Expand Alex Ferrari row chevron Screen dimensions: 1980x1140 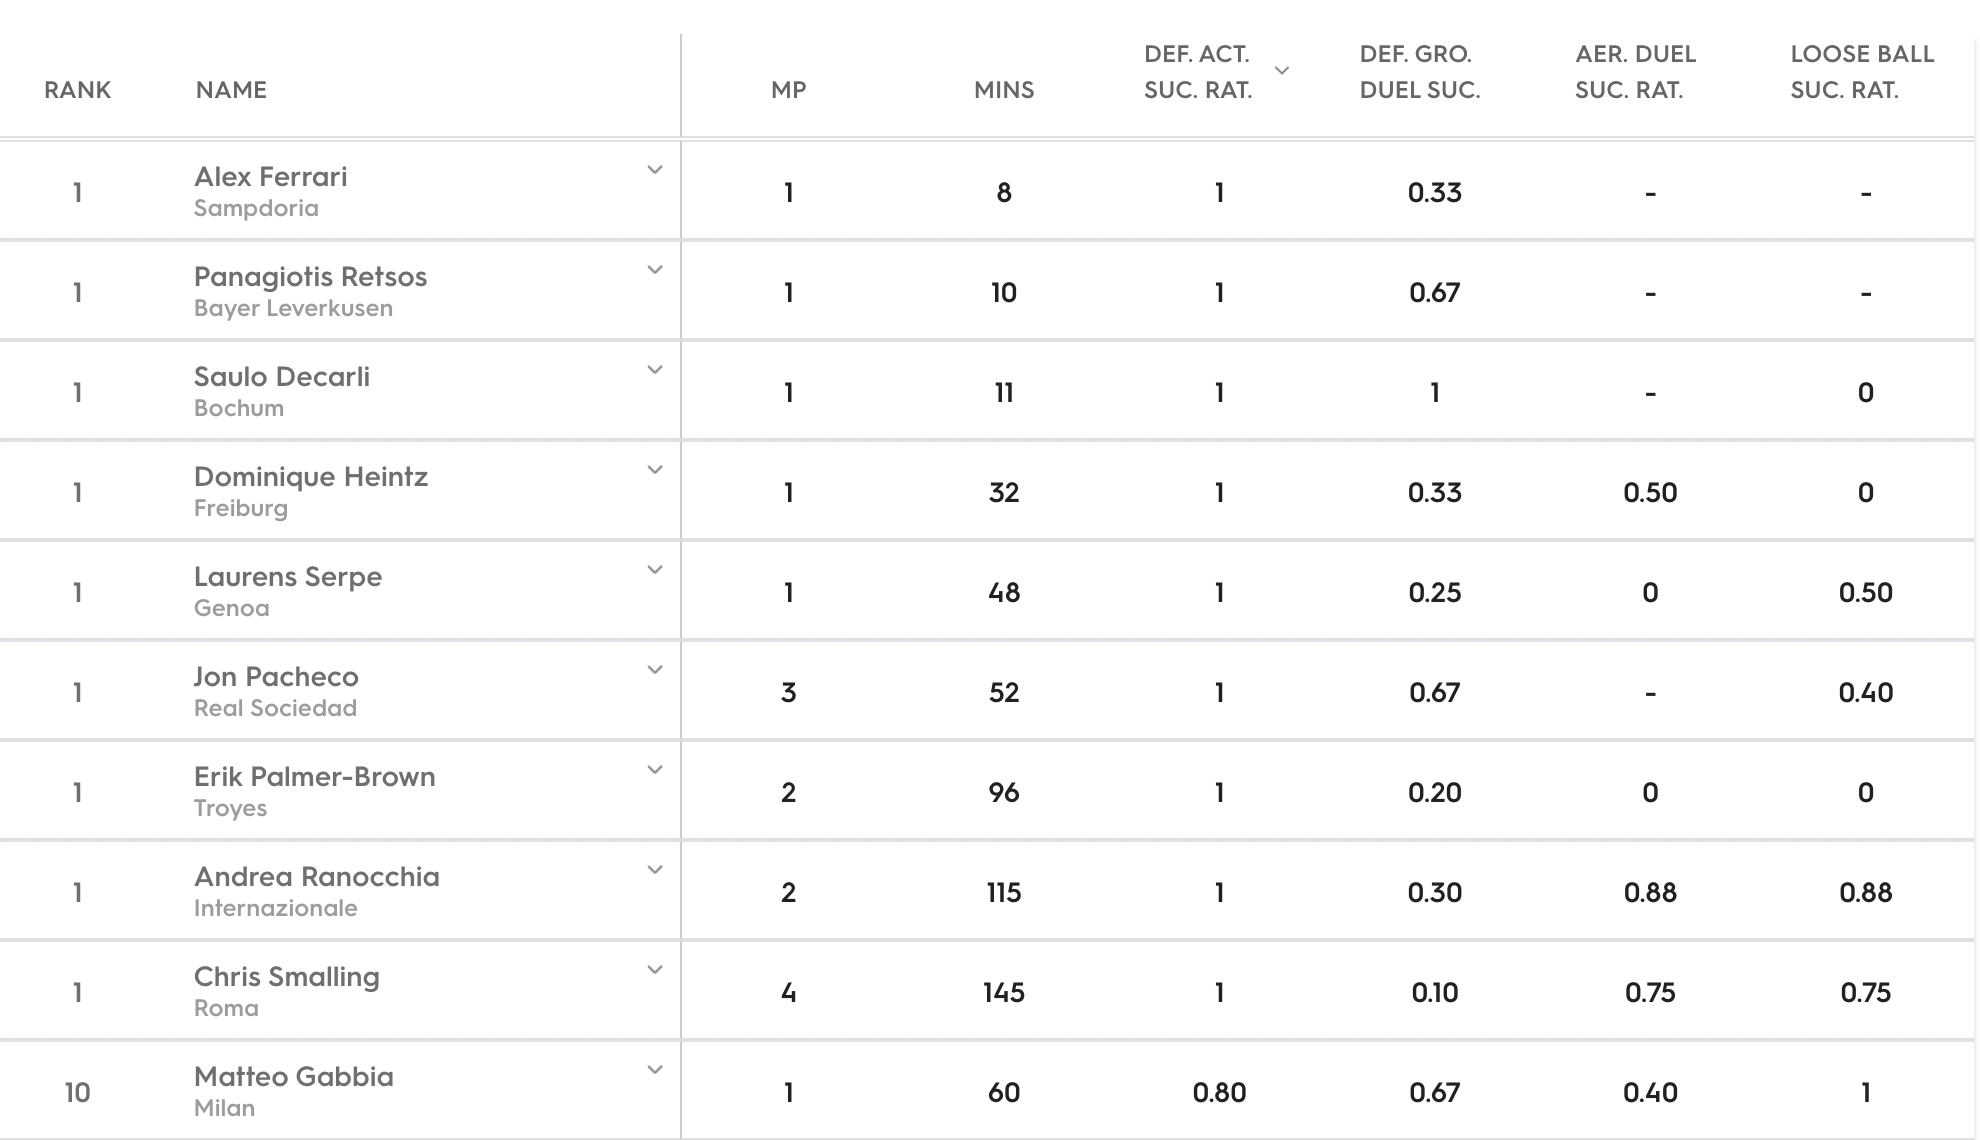(x=655, y=170)
